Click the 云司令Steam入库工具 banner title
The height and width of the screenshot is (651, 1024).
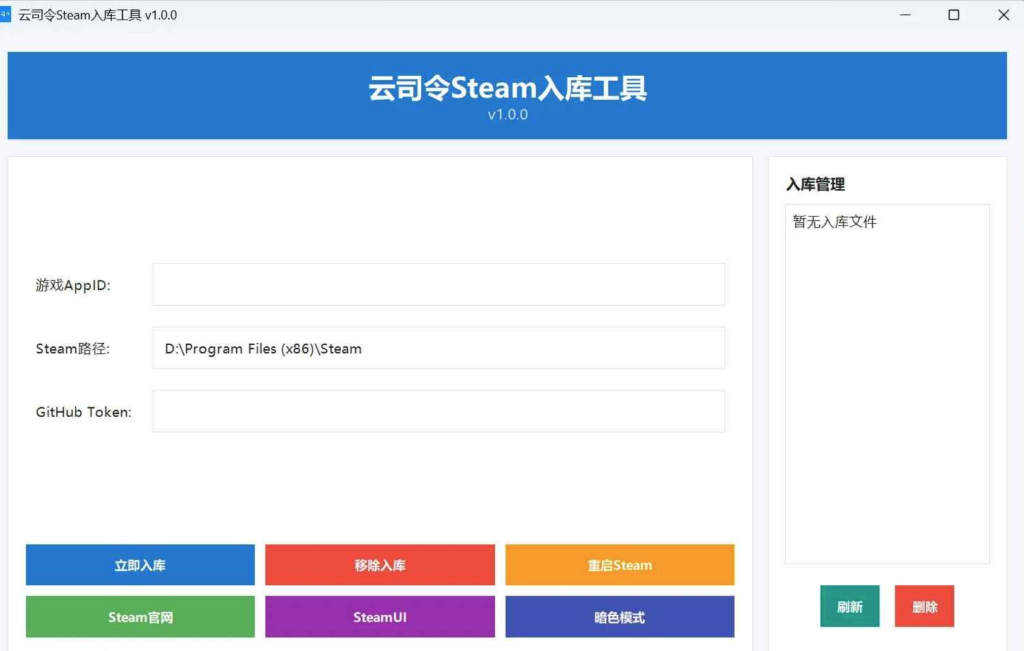[x=507, y=88]
